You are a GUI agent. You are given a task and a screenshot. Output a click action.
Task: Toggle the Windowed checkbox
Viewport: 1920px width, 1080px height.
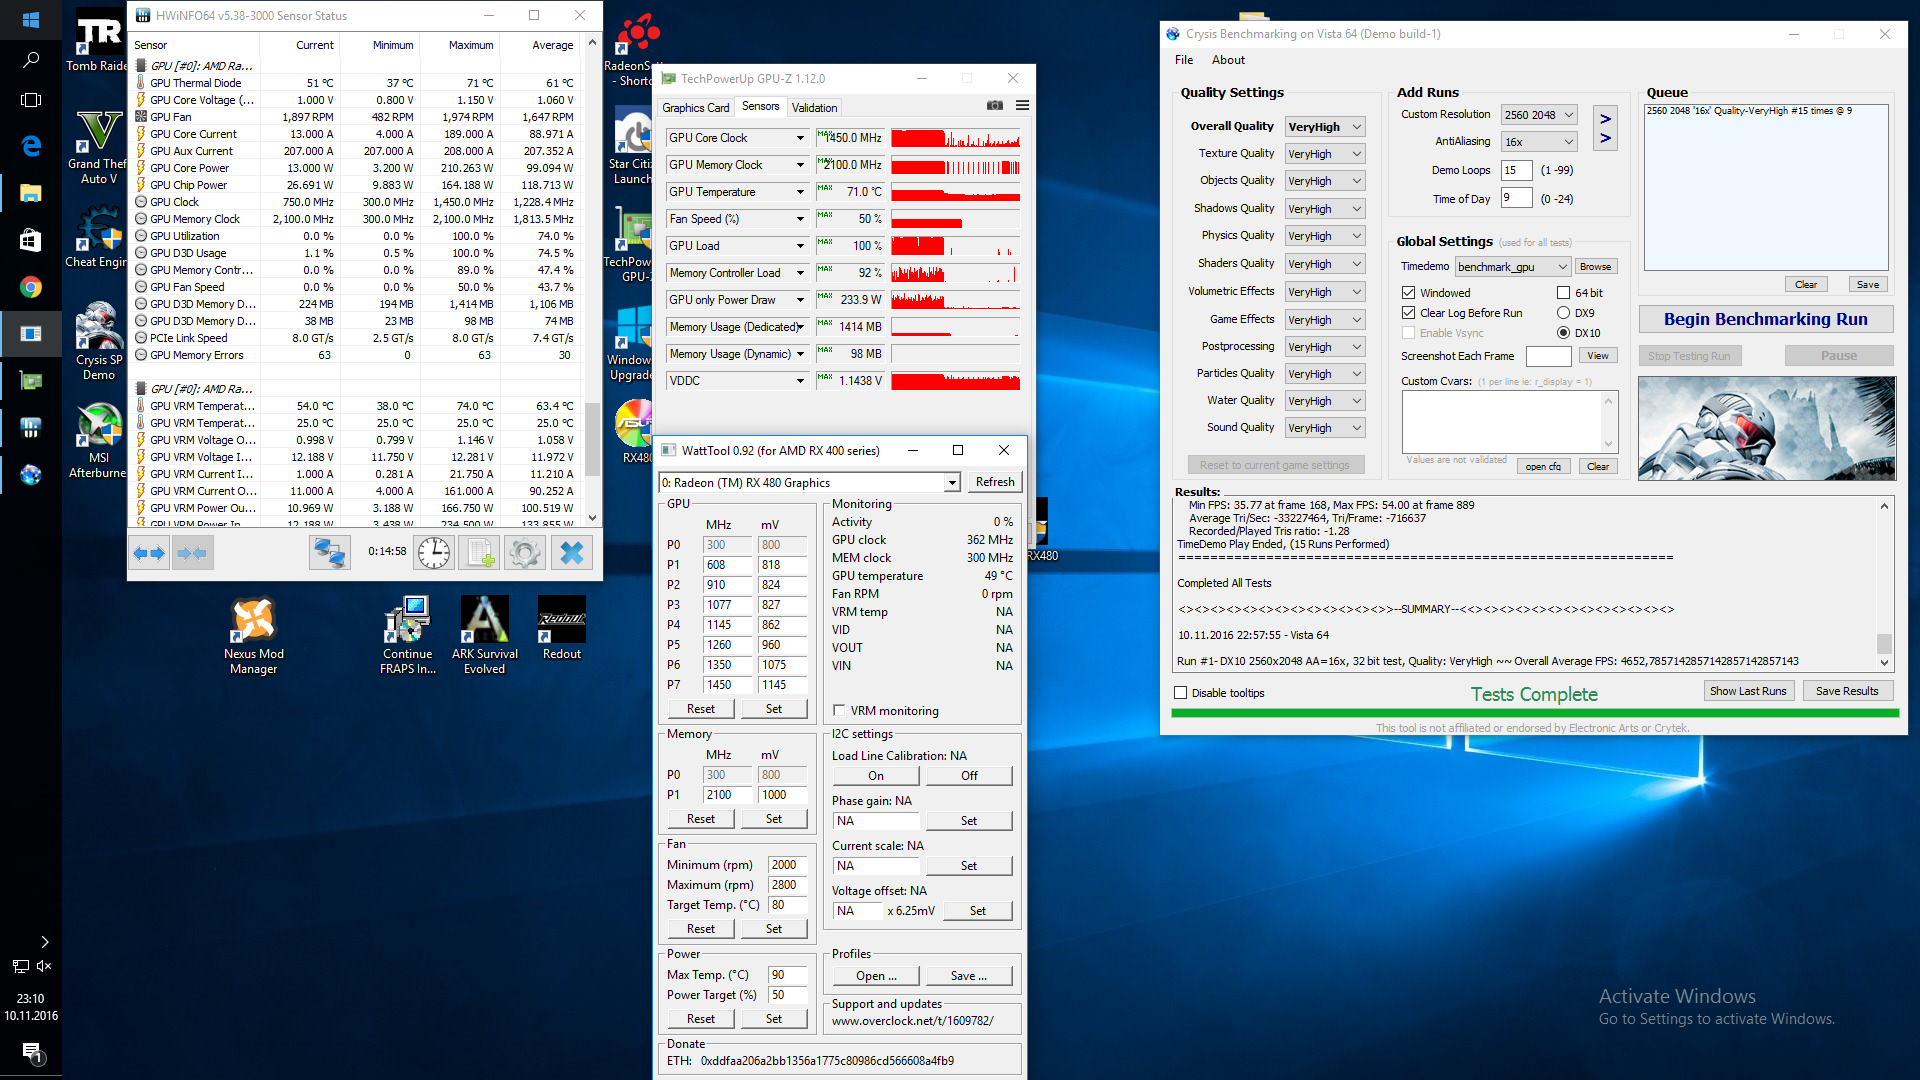pos(1408,293)
